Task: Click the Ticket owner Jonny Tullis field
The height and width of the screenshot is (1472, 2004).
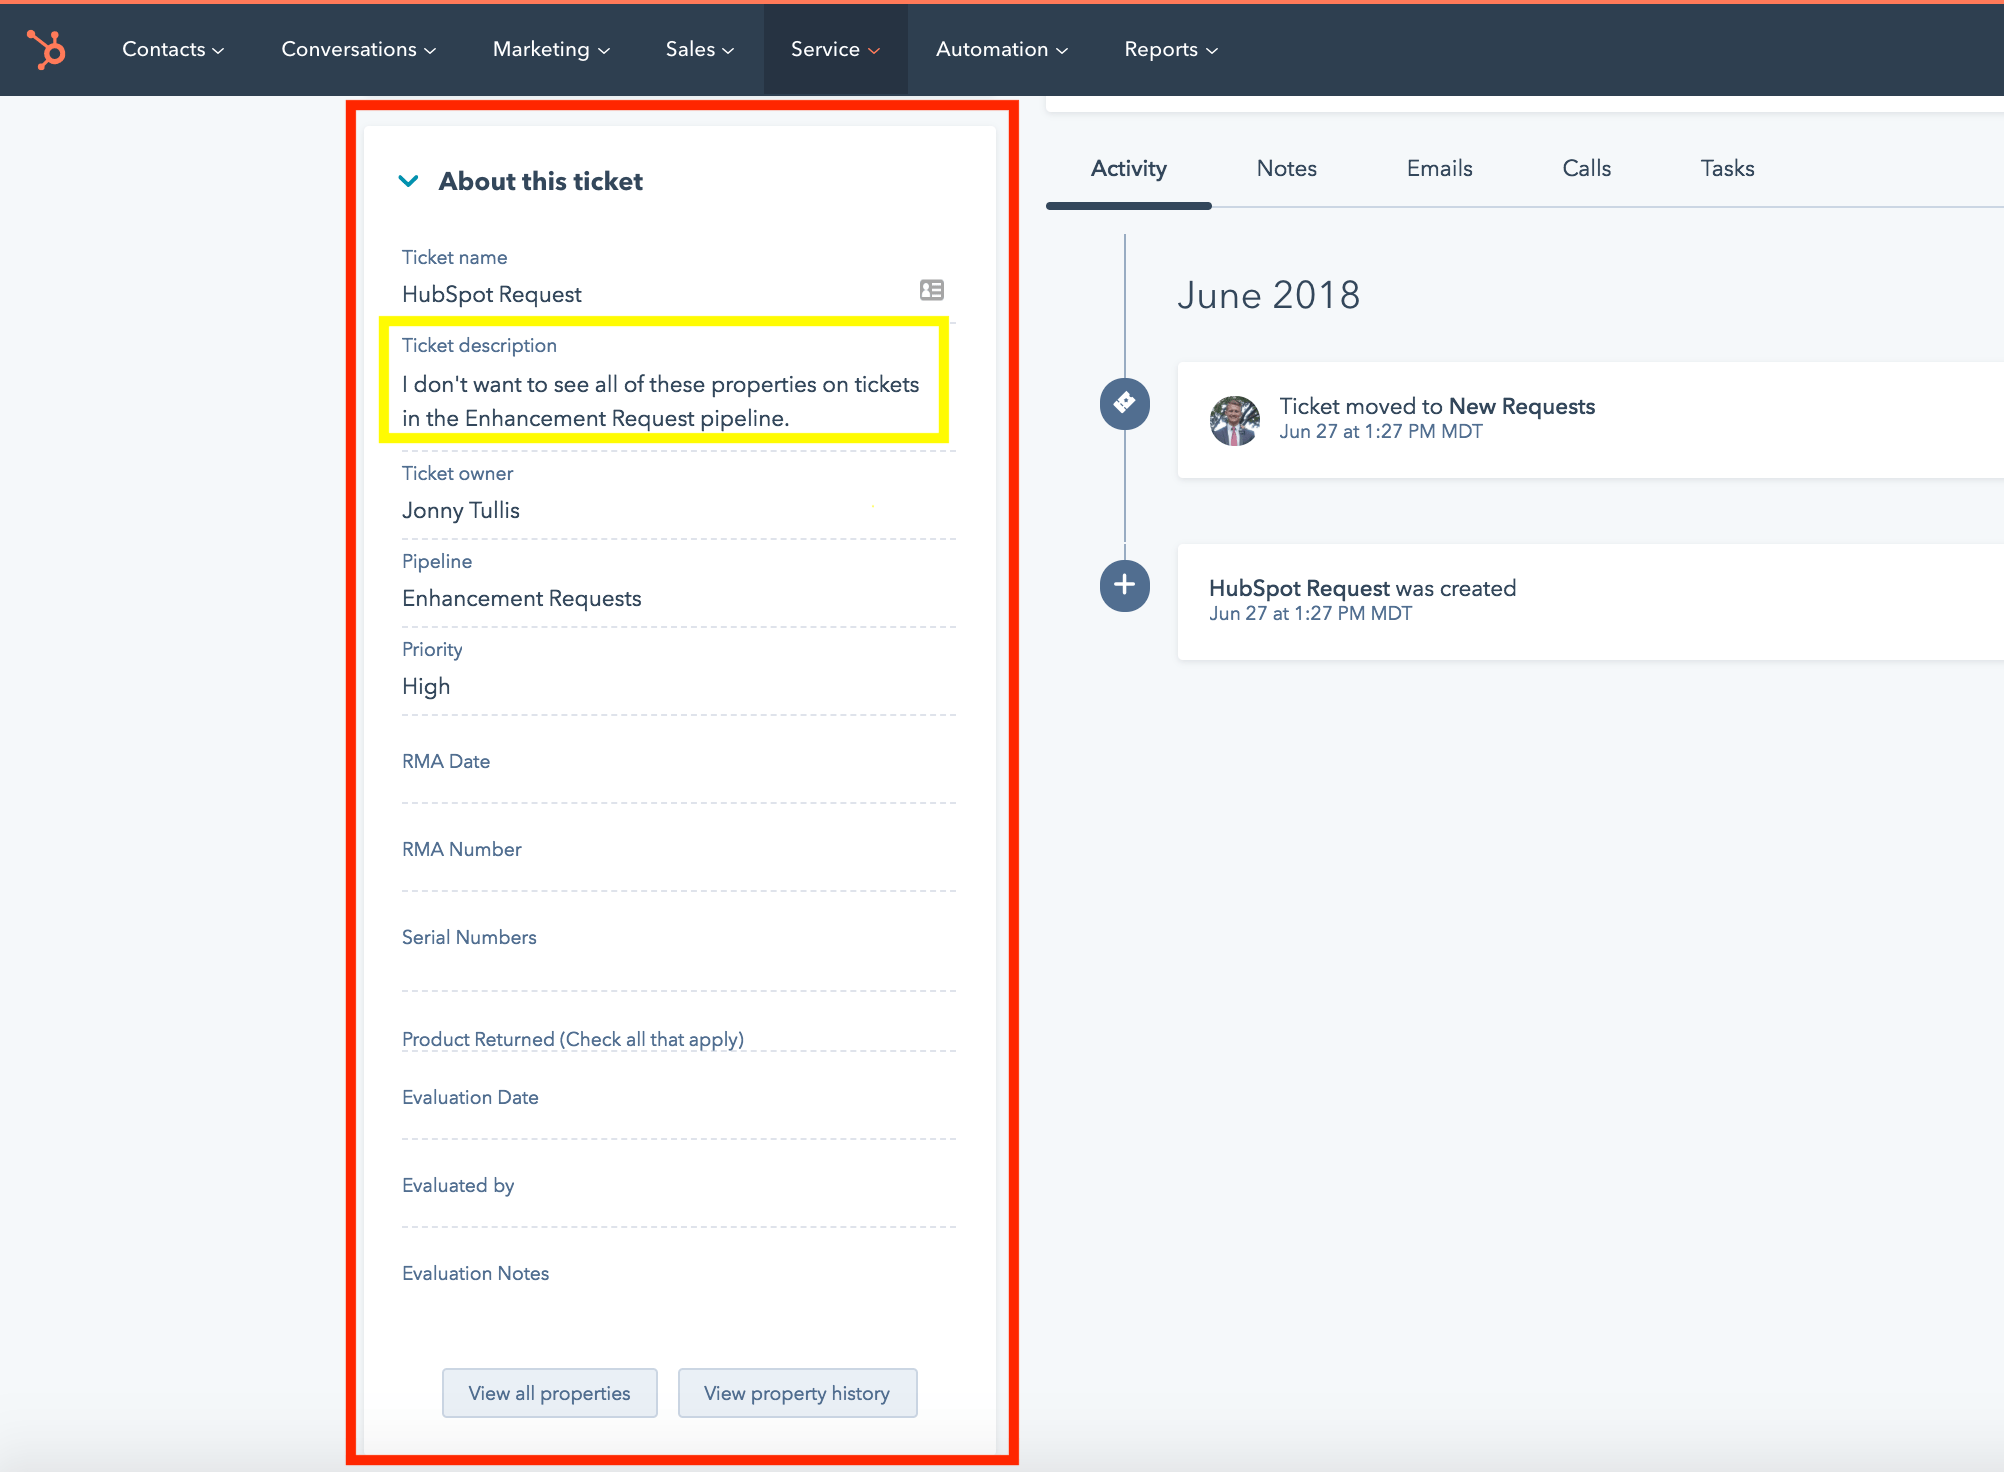Action: pos(461,510)
